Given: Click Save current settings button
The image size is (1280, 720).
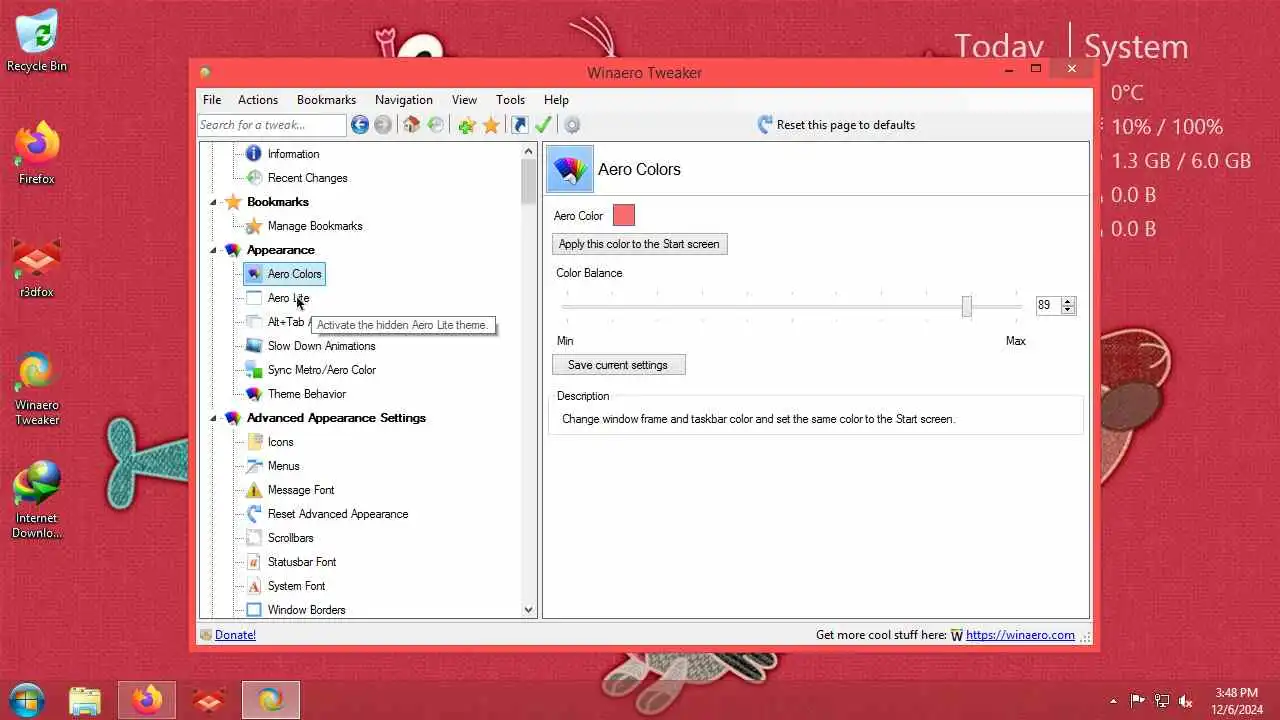Looking at the screenshot, I should coord(618,365).
